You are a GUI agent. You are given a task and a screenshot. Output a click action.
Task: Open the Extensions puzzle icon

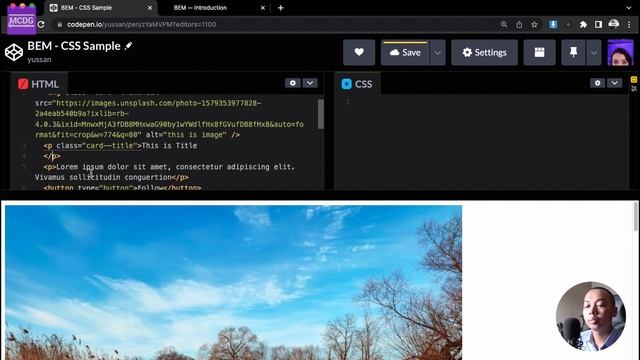pos(583,24)
